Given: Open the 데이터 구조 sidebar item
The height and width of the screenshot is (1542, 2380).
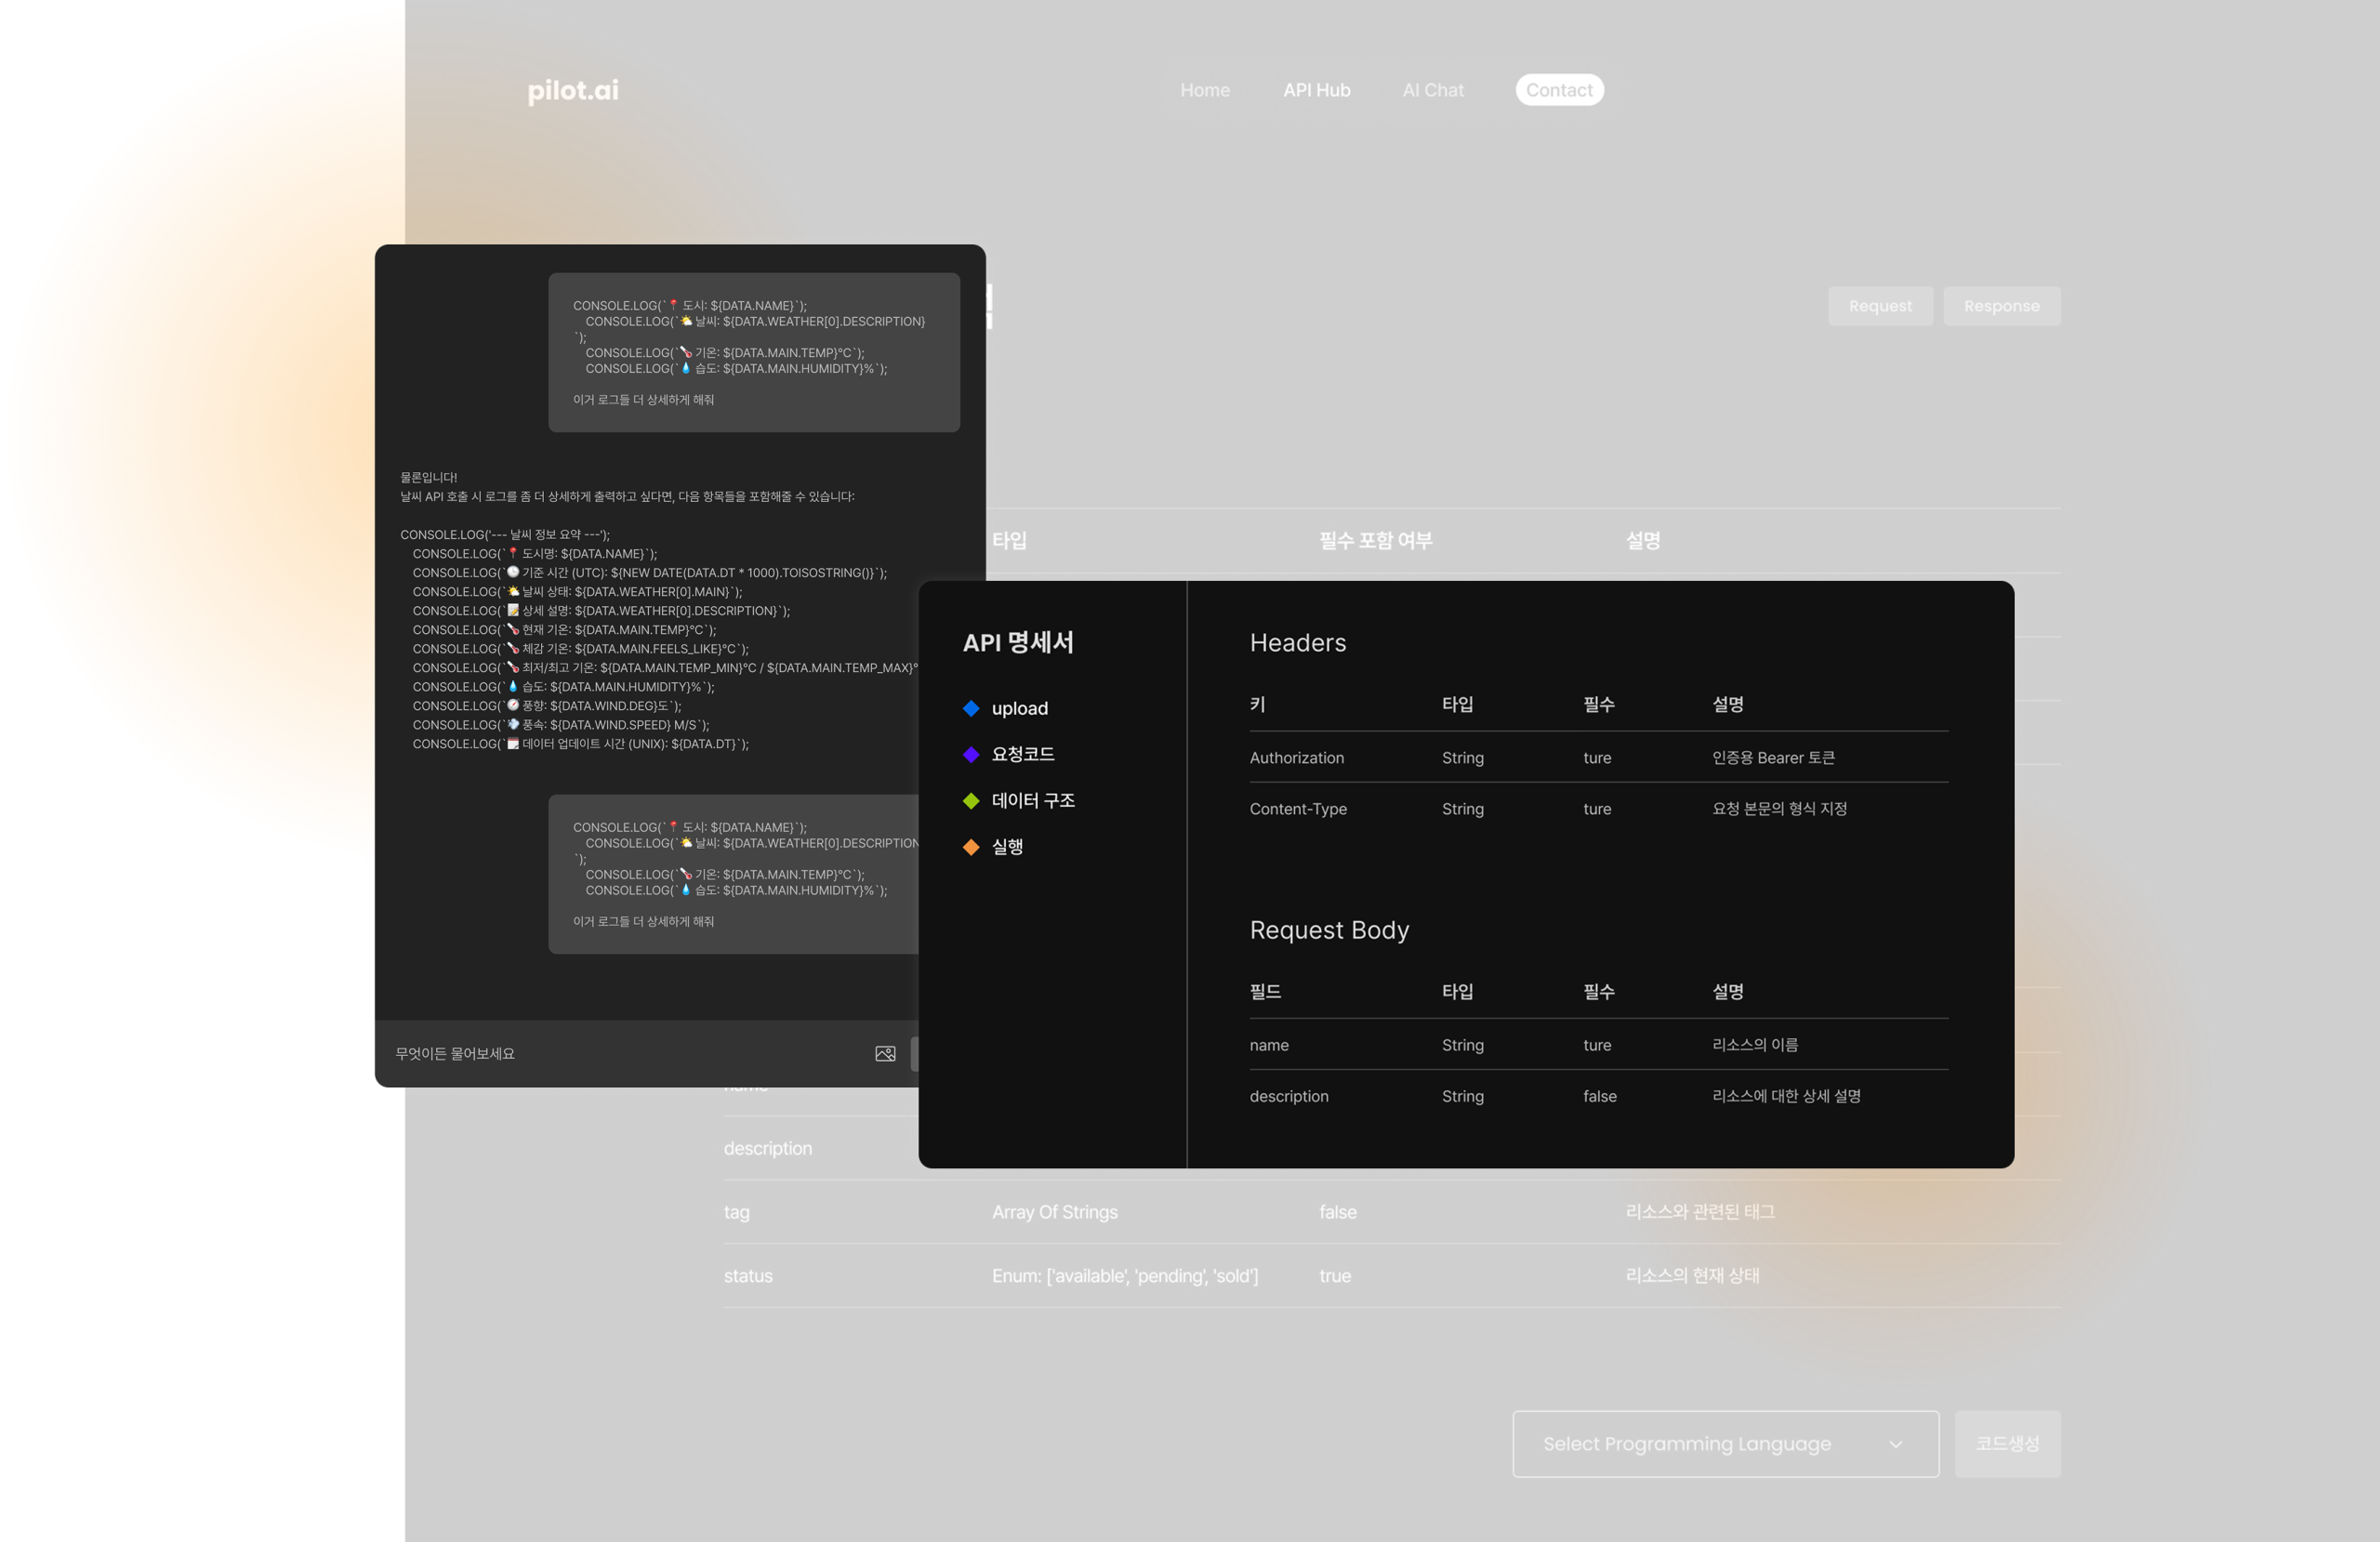Looking at the screenshot, I should click(x=1033, y=801).
